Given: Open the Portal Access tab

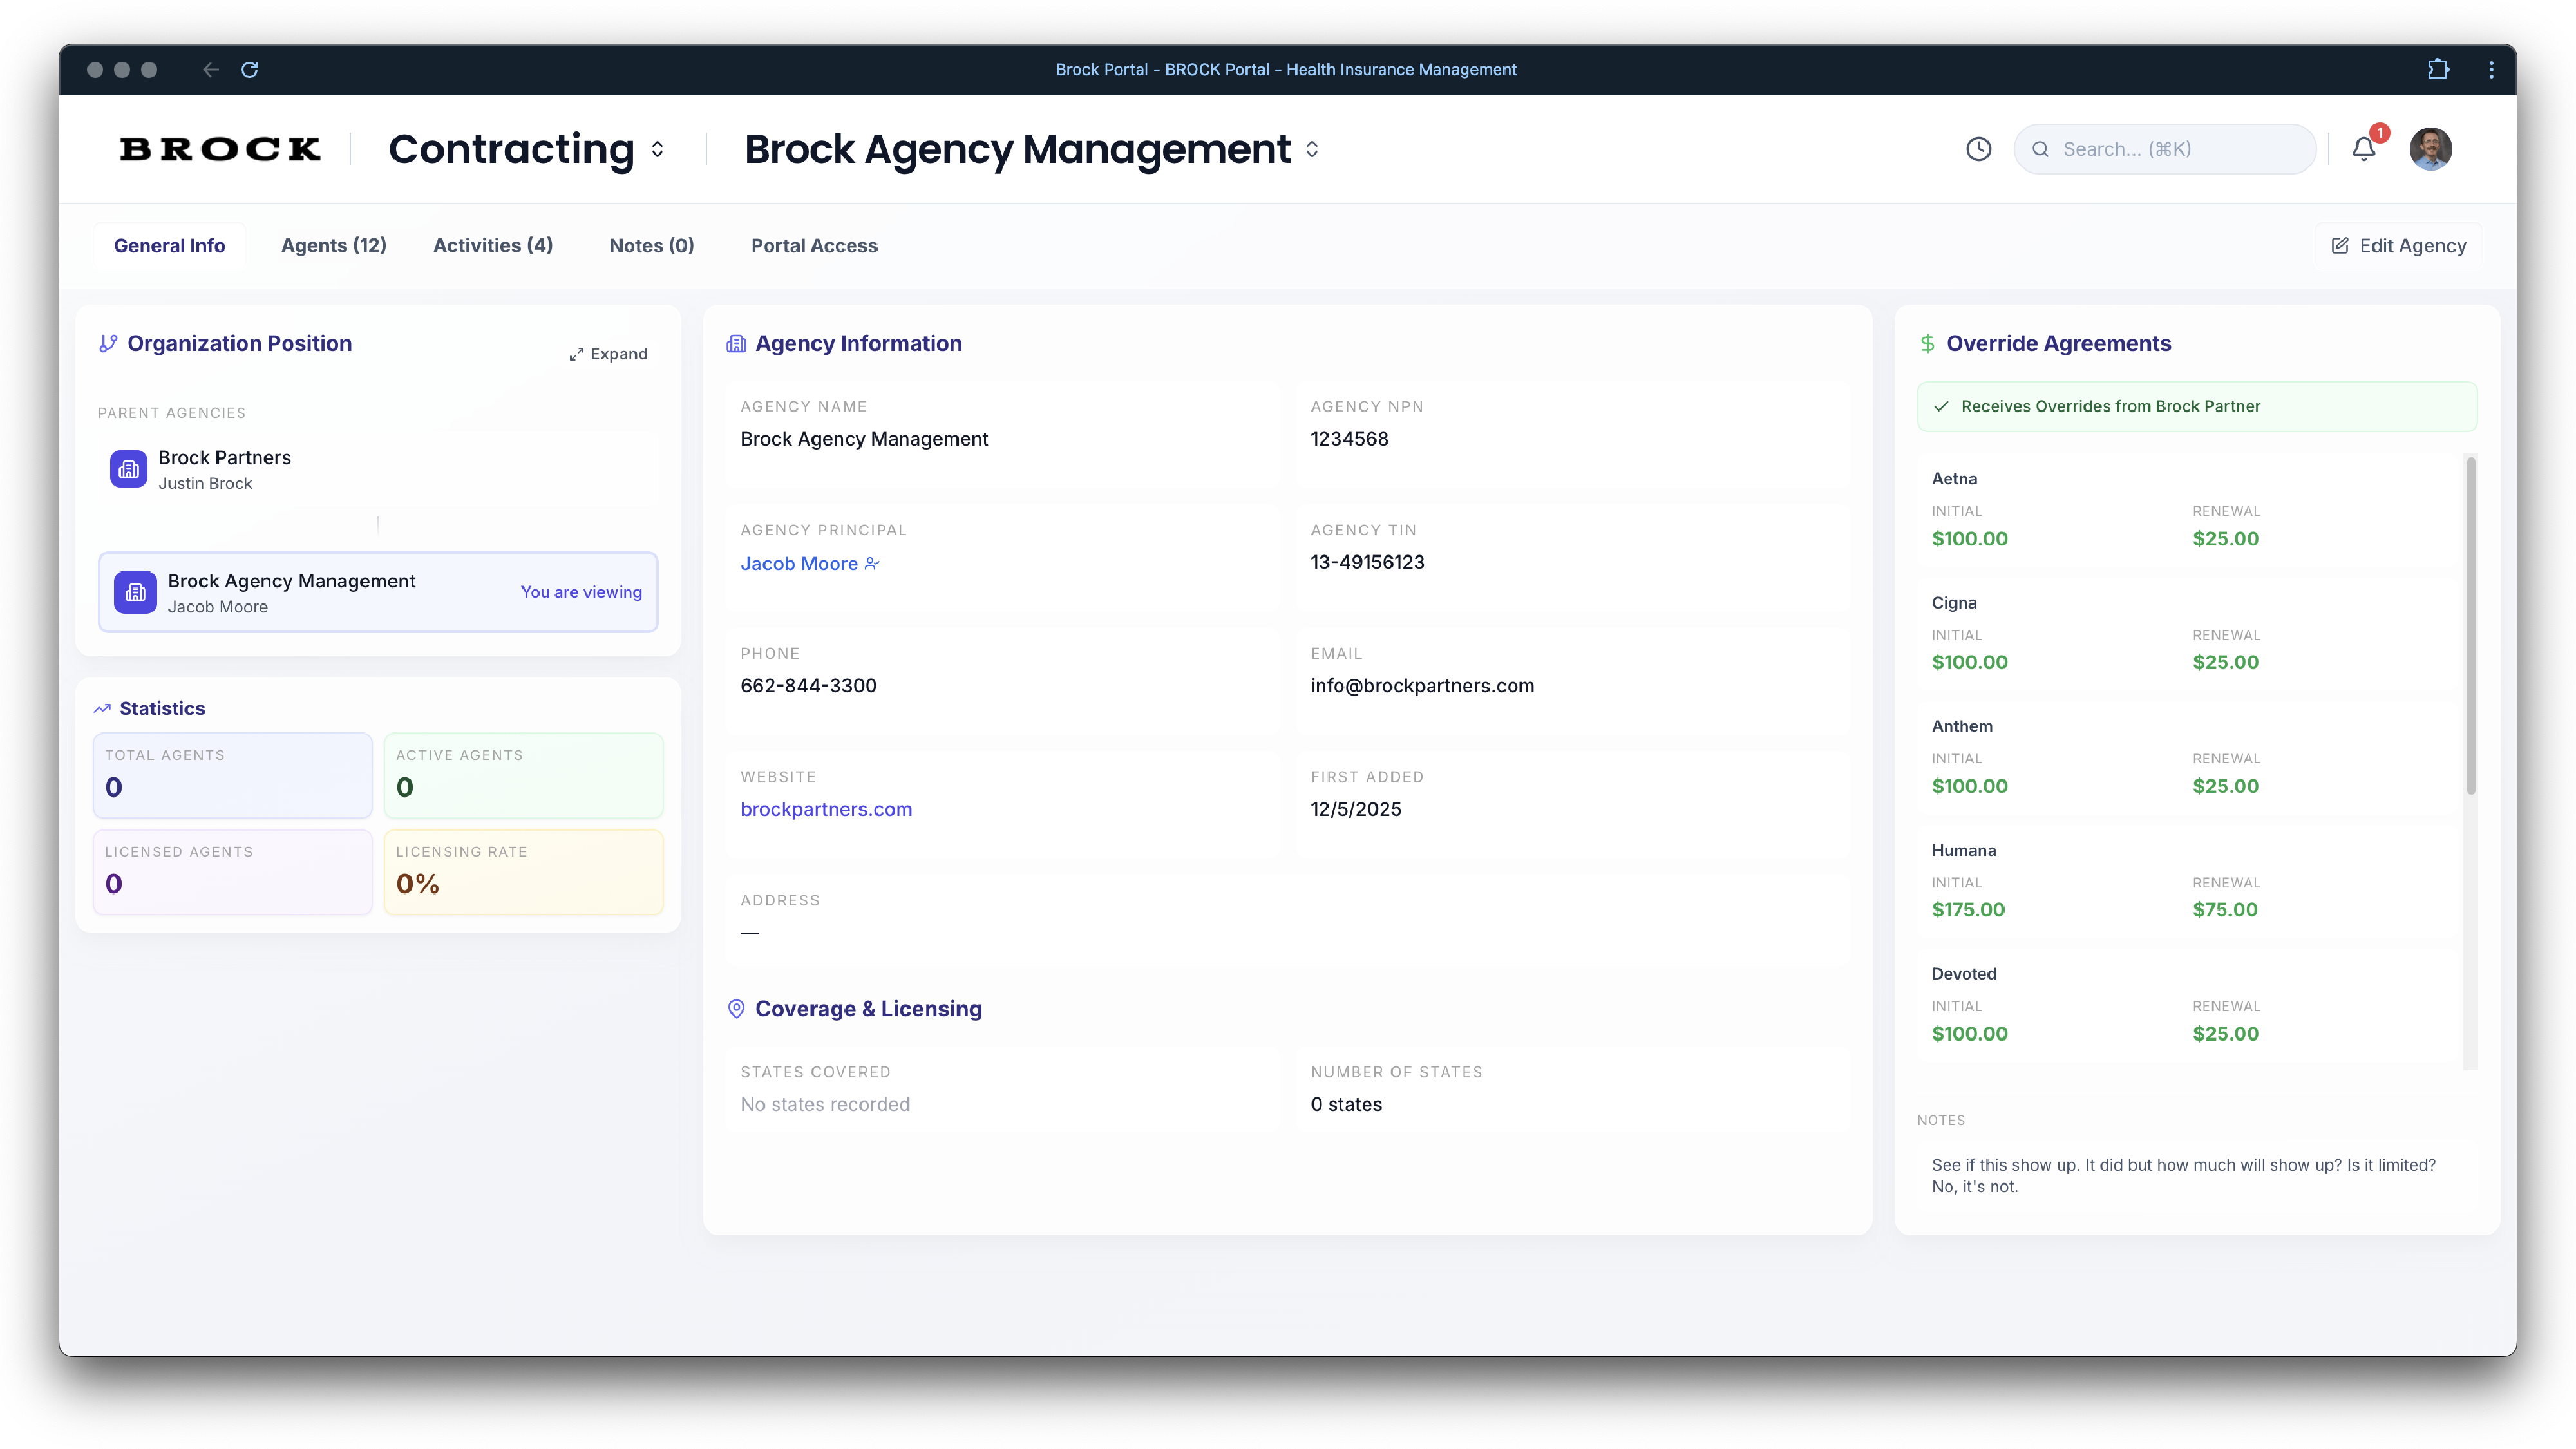Looking at the screenshot, I should [x=814, y=245].
